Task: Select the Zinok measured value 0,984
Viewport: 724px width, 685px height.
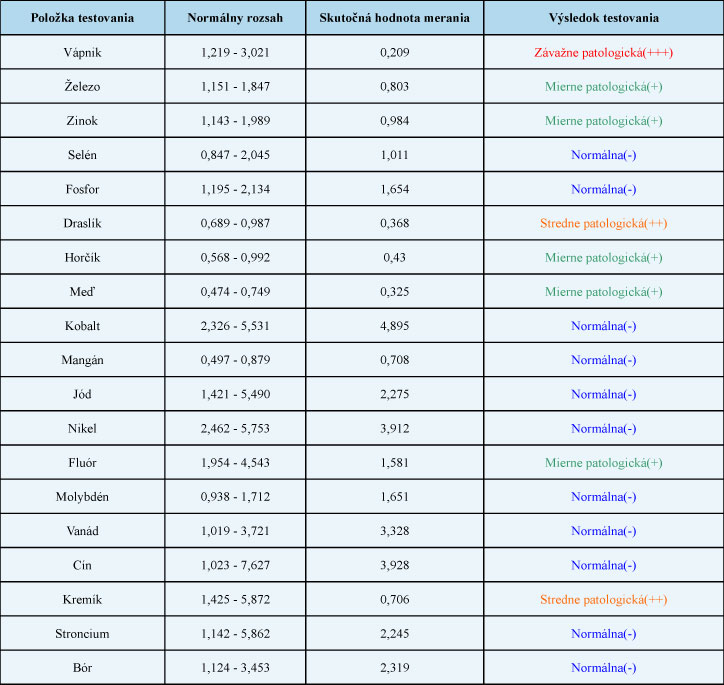Action: tap(394, 121)
